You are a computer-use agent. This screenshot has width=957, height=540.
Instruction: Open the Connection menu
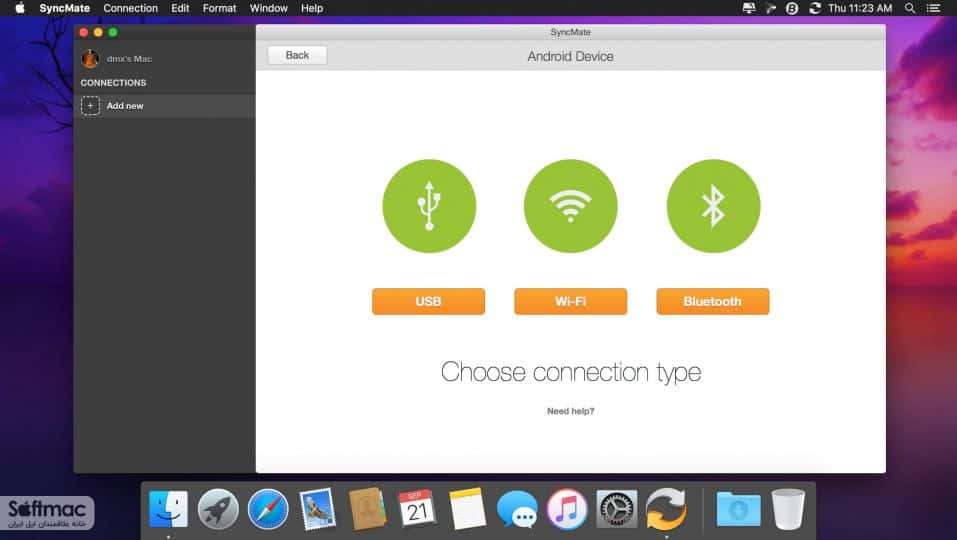pyautogui.click(x=131, y=8)
